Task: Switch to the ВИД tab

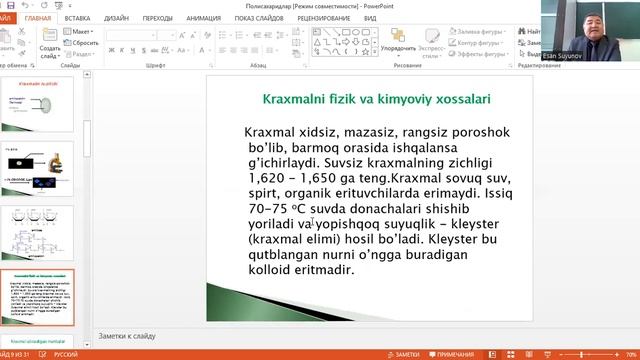Action: tap(370, 18)
